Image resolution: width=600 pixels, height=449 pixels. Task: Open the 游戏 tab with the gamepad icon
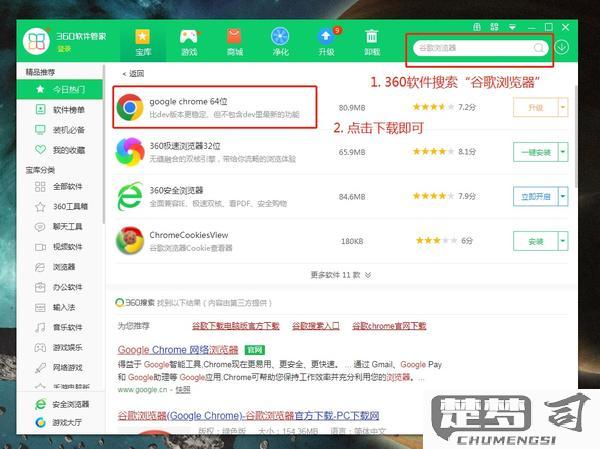pos(189,42)
